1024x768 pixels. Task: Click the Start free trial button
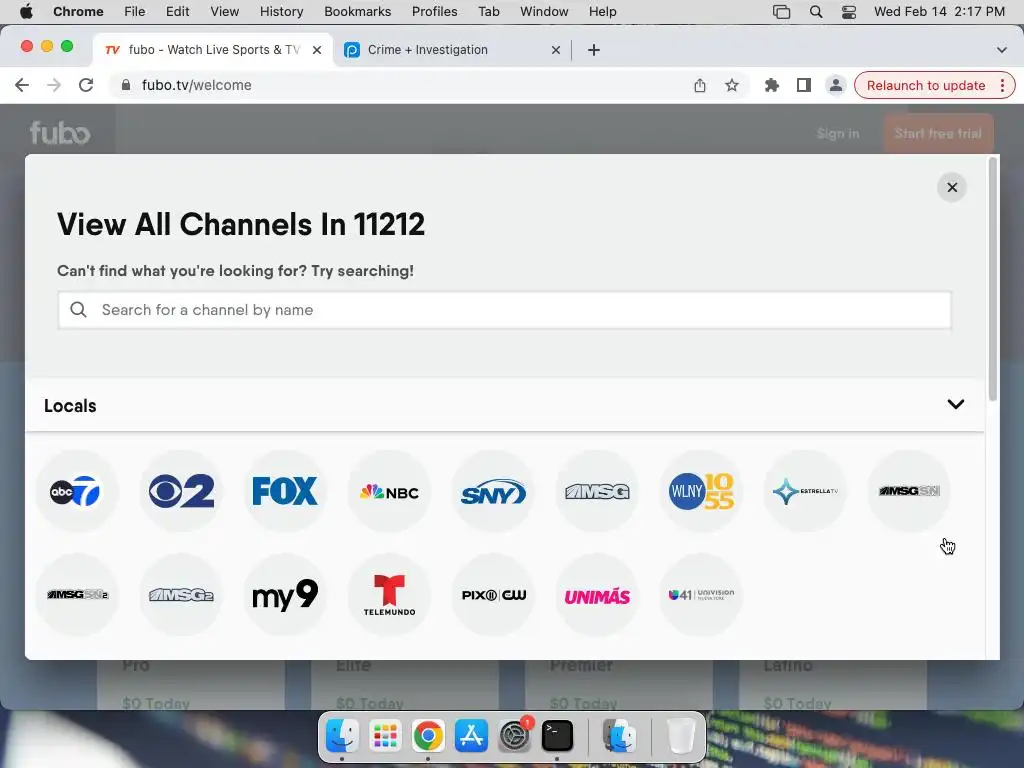(938, 134)
